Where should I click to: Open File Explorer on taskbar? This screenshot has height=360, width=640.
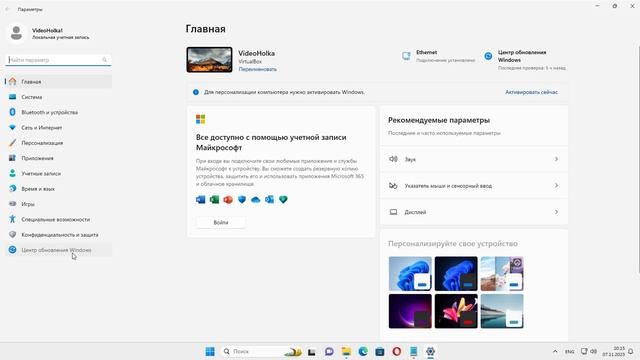tap(346, 351)
